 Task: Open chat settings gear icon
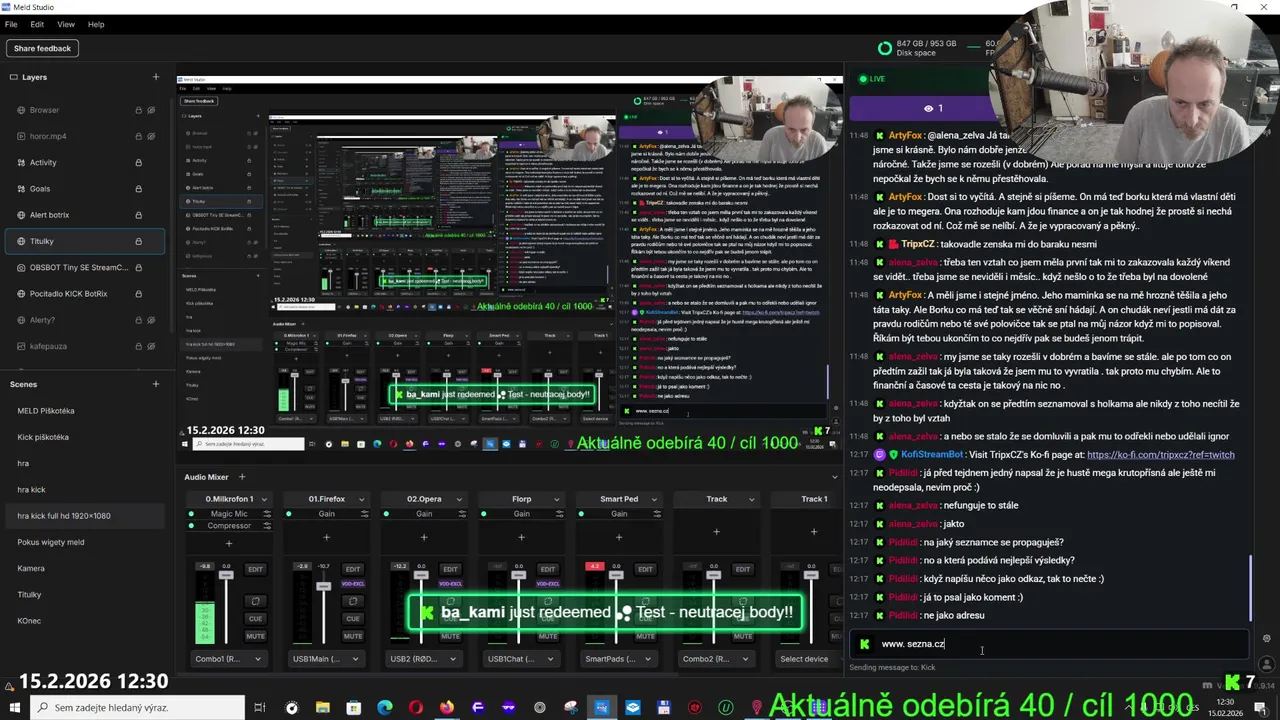coord(1266,639)
